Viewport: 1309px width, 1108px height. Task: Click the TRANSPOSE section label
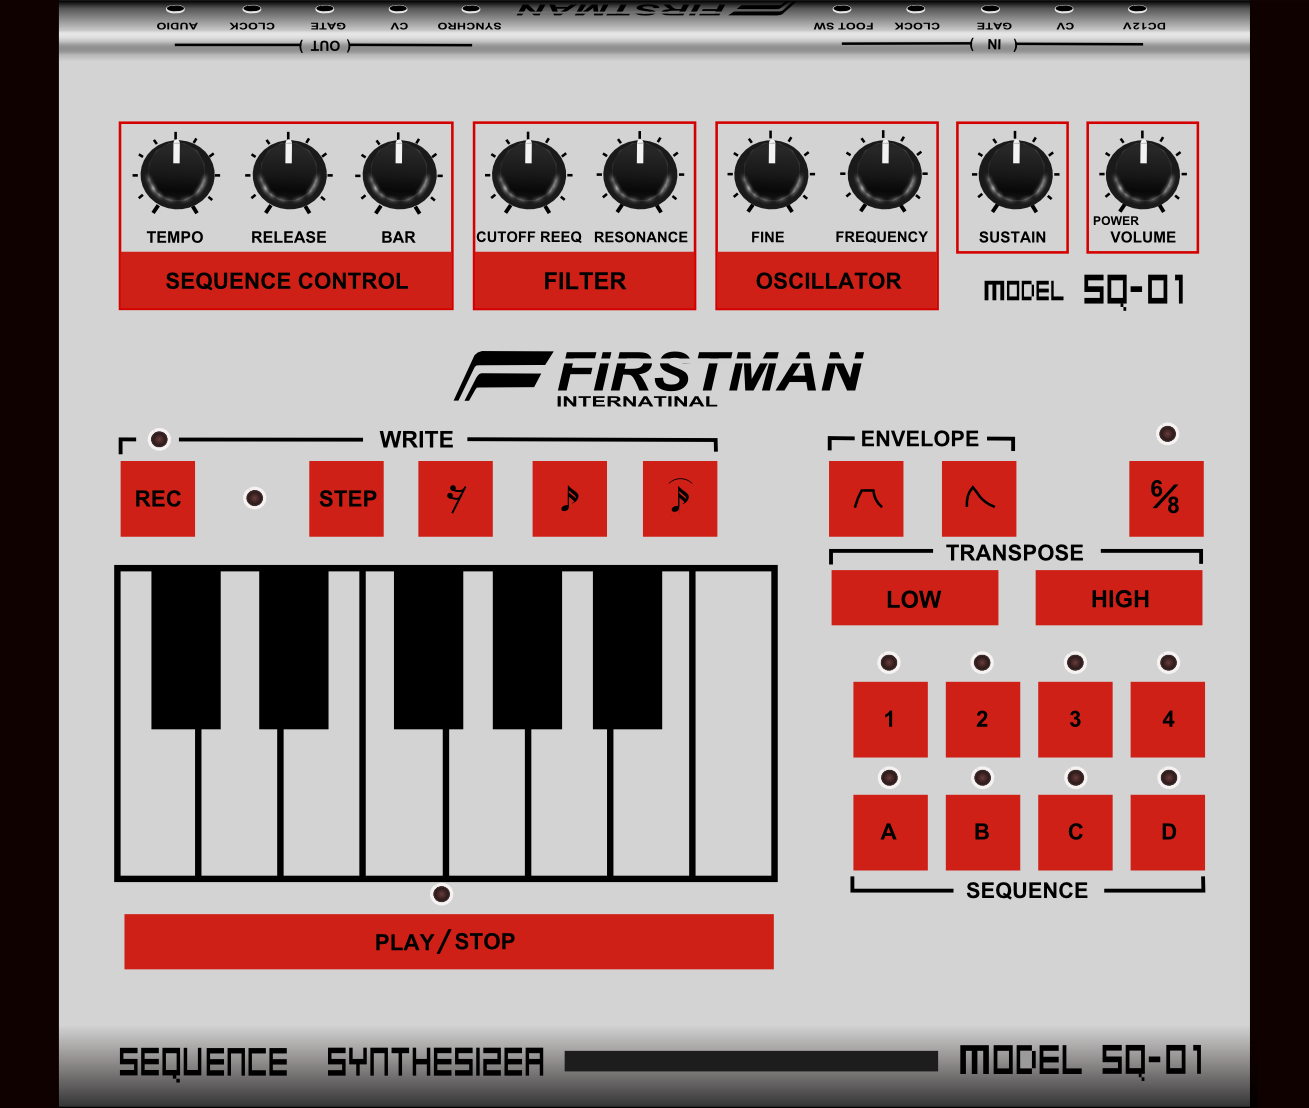click(x=1015, y=553)
